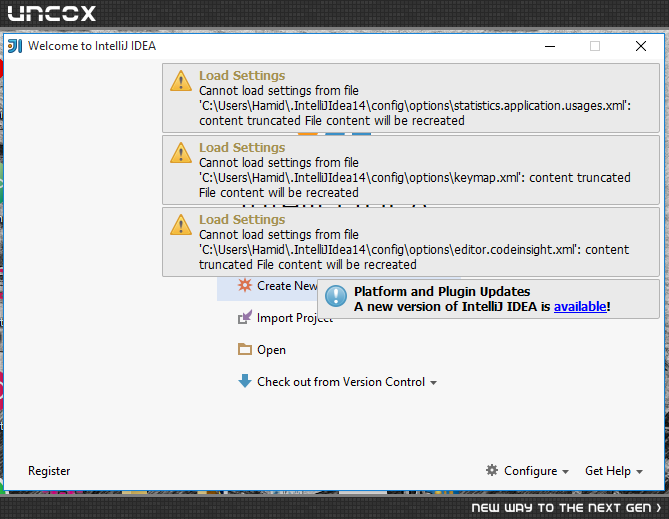
Task: Open the 'available' update link
Action: coord(580,306)
